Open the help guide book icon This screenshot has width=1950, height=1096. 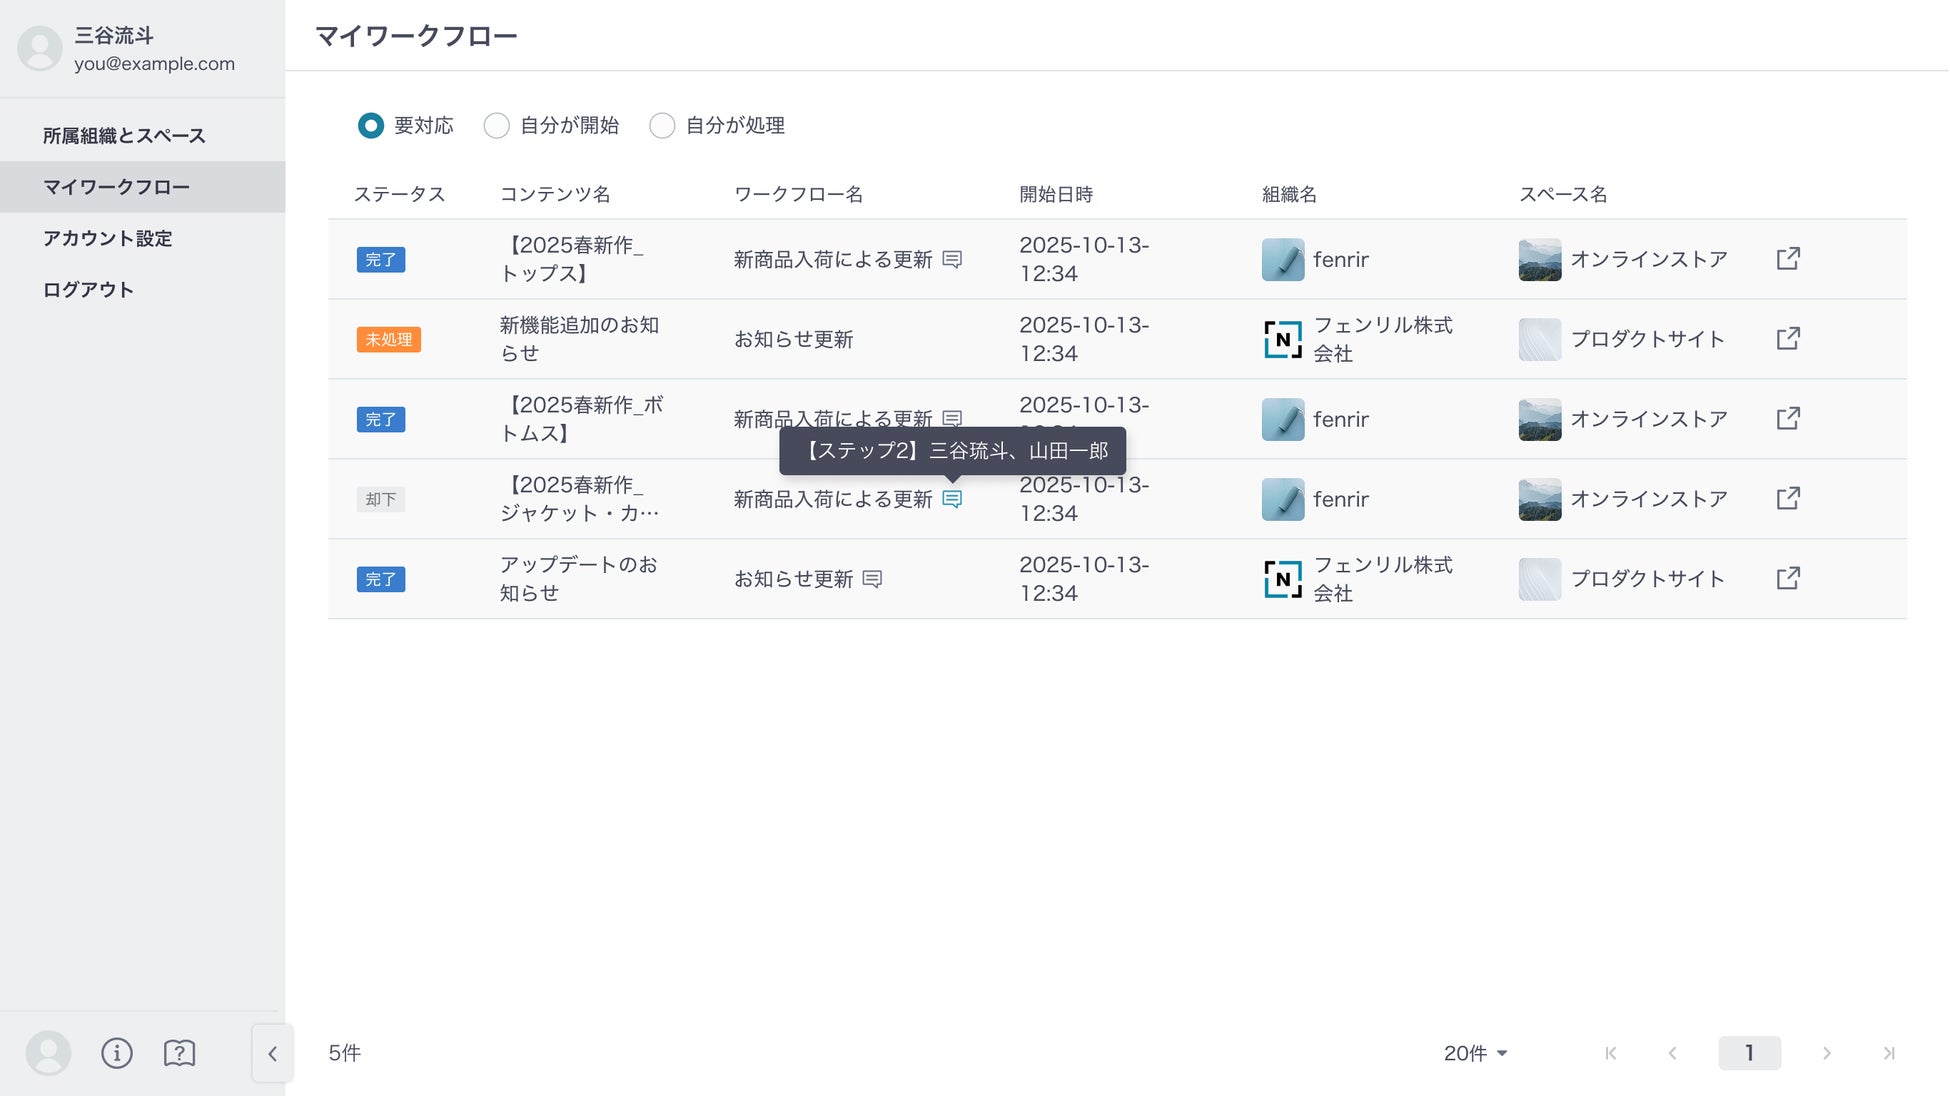179,1053
